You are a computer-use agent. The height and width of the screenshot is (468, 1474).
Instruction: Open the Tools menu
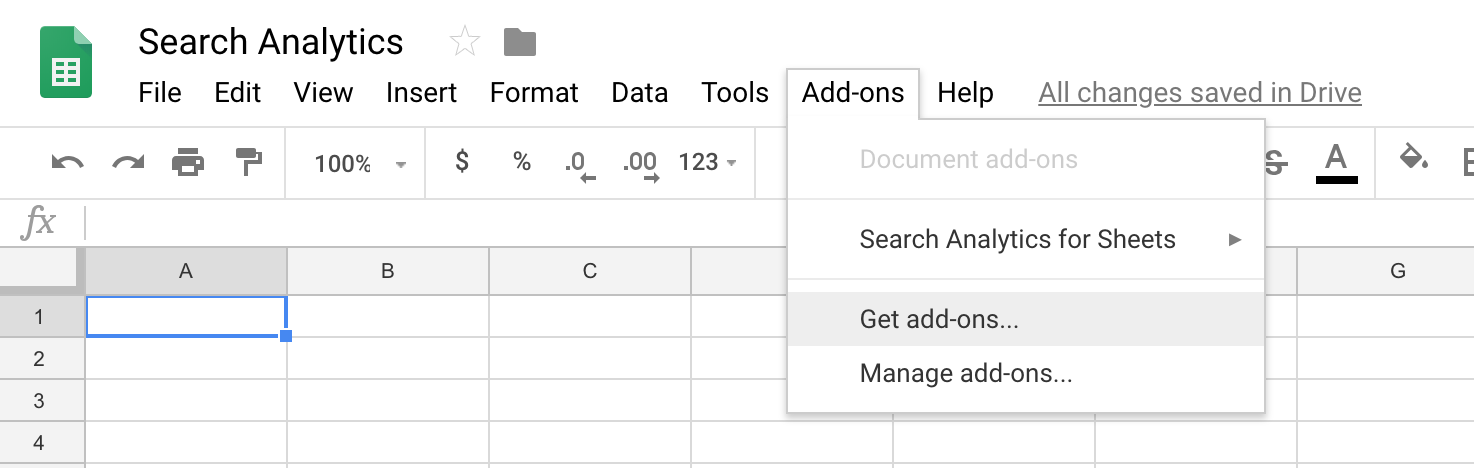735,93
